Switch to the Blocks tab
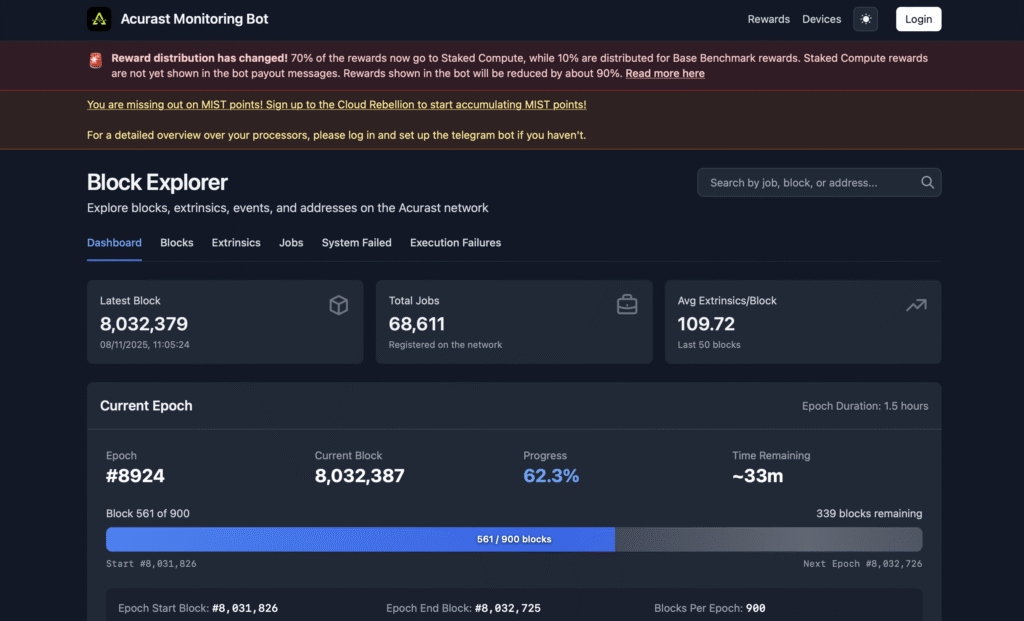1024x621 pixels. pyautogui.click(x=177, y=243)
